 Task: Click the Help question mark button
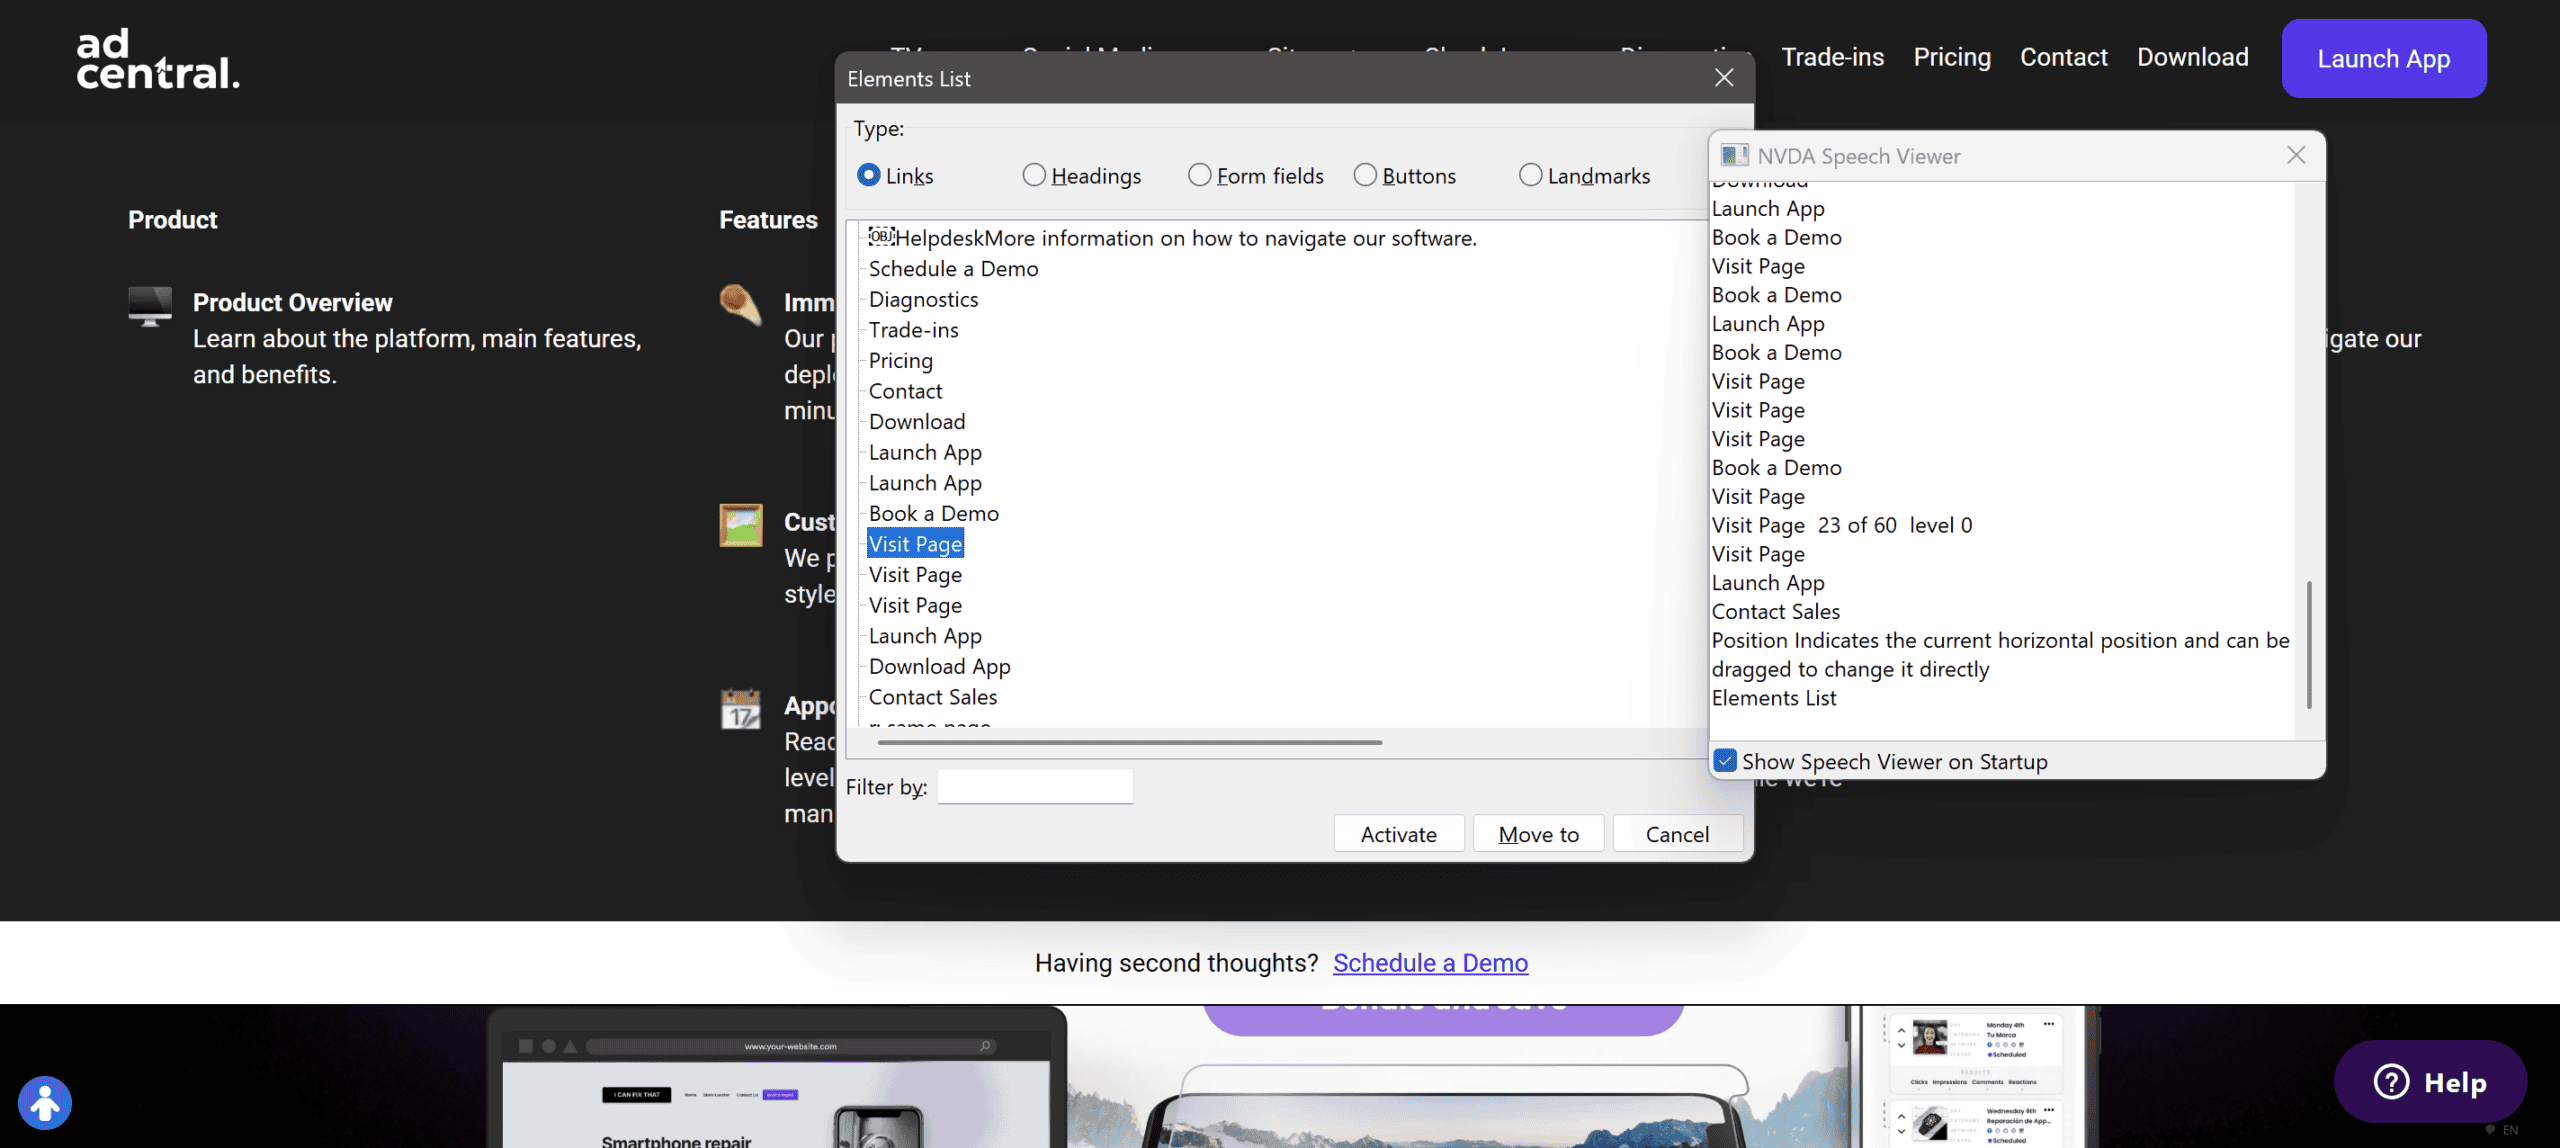[2429, 1082]
